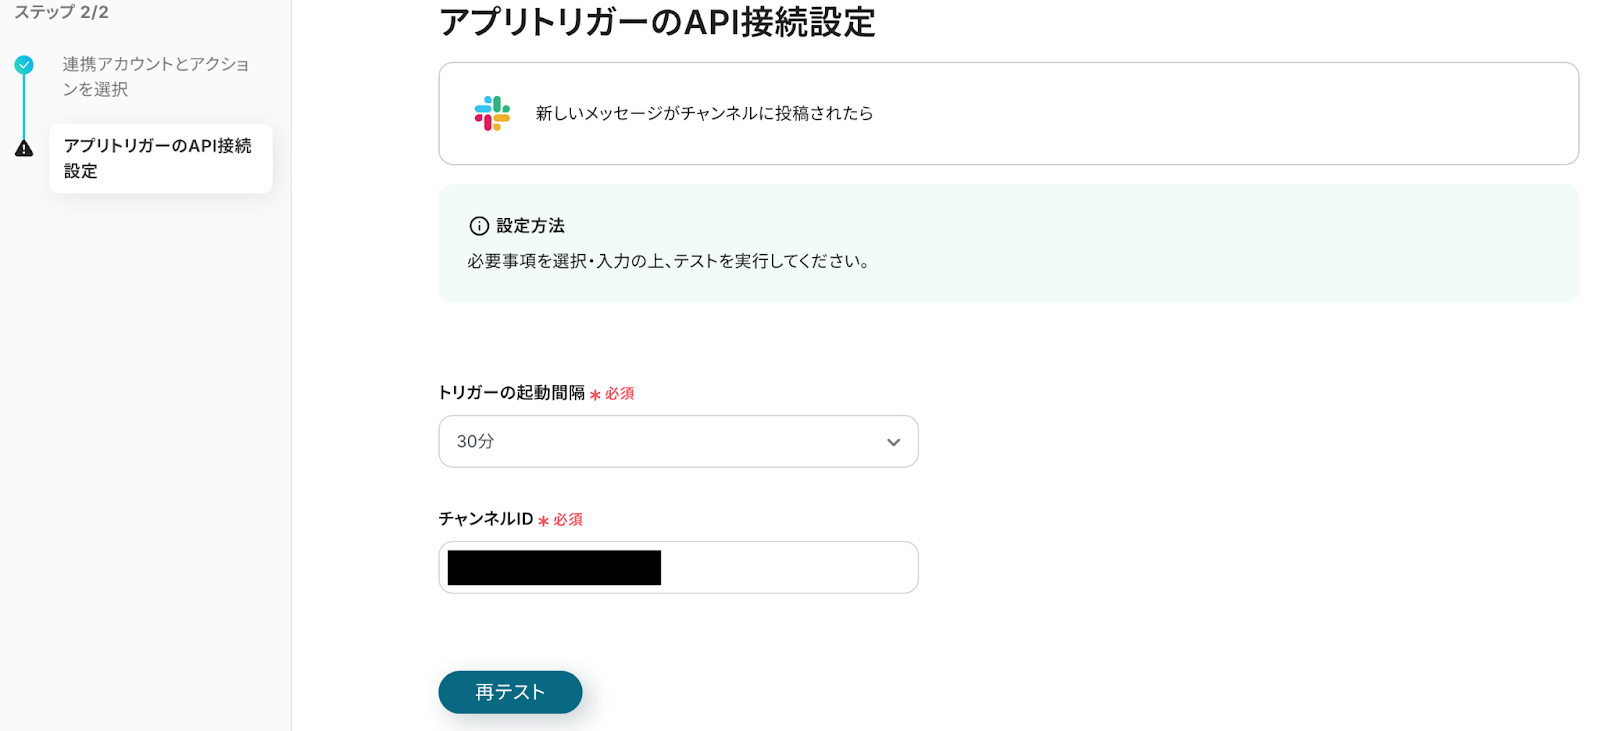Viewport: 1600px width, 731px height.
Task: Click the 新しいメッセージがチャンネルに投稿されたら card
Action: tap(1008, 114)
